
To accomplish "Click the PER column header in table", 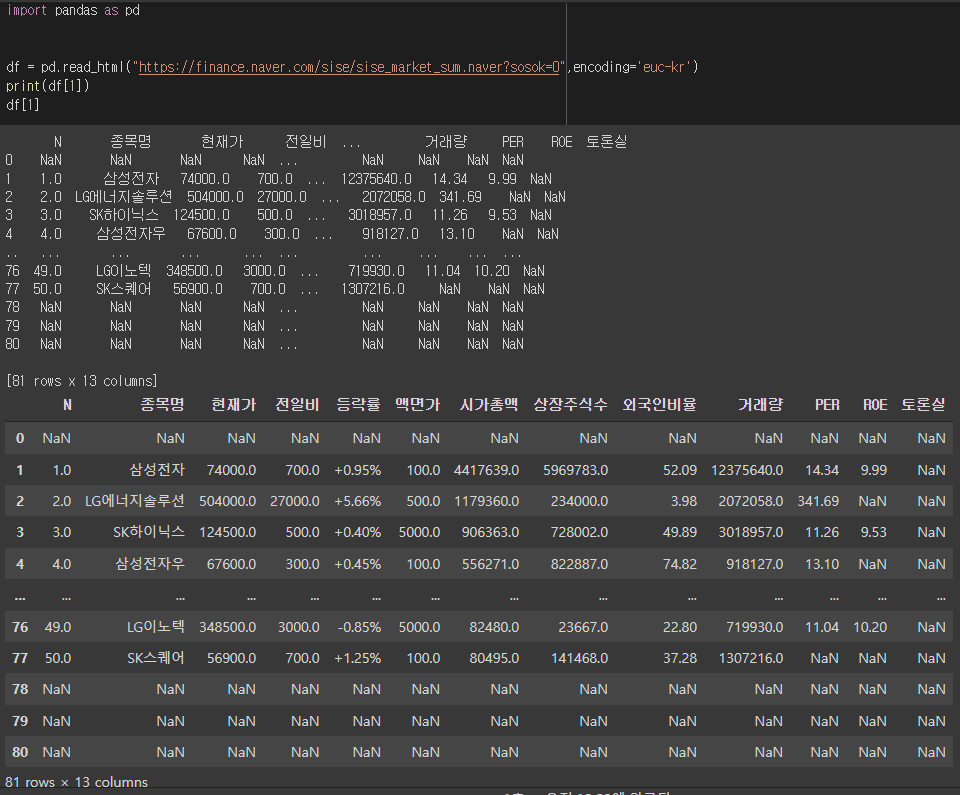I will 827,404.
